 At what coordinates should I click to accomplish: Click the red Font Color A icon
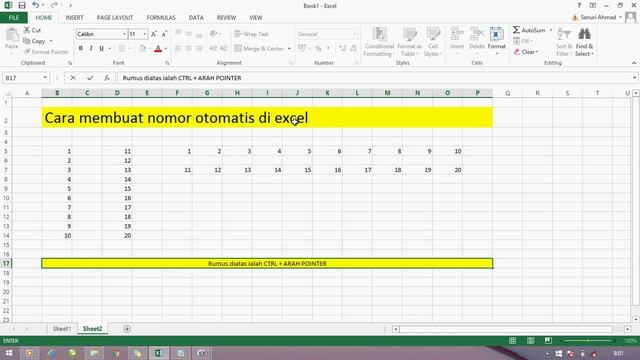[x=158, y=49]
